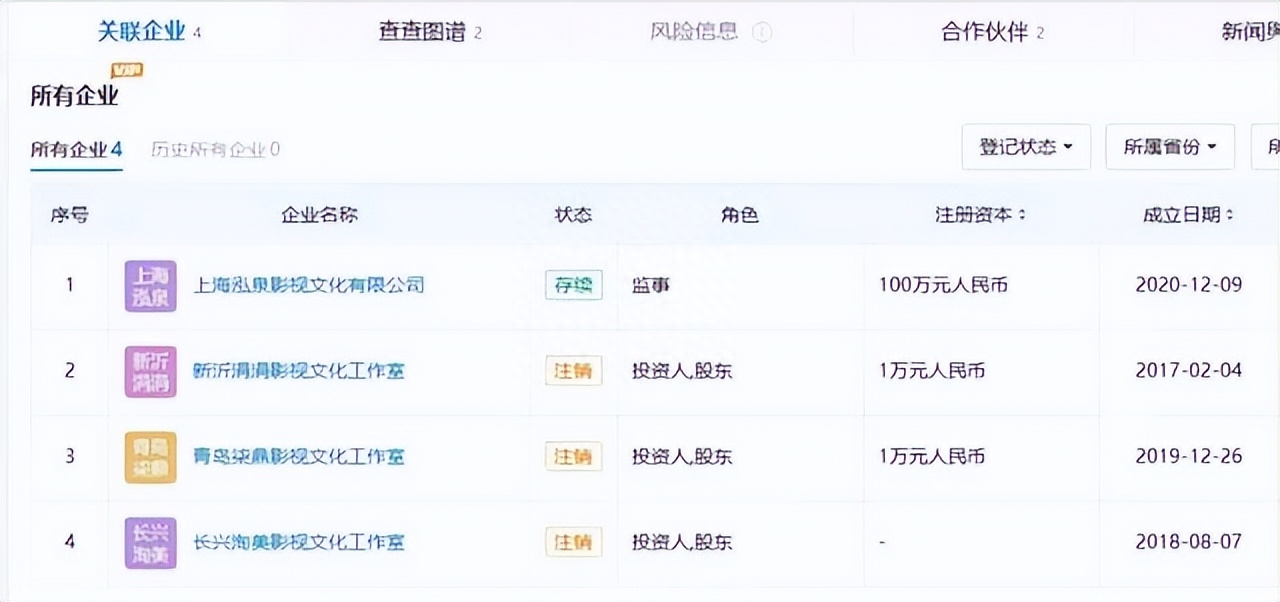Click the orange 青岛 company logo icon
1280x602 pixels.
[x=150, y=457]
